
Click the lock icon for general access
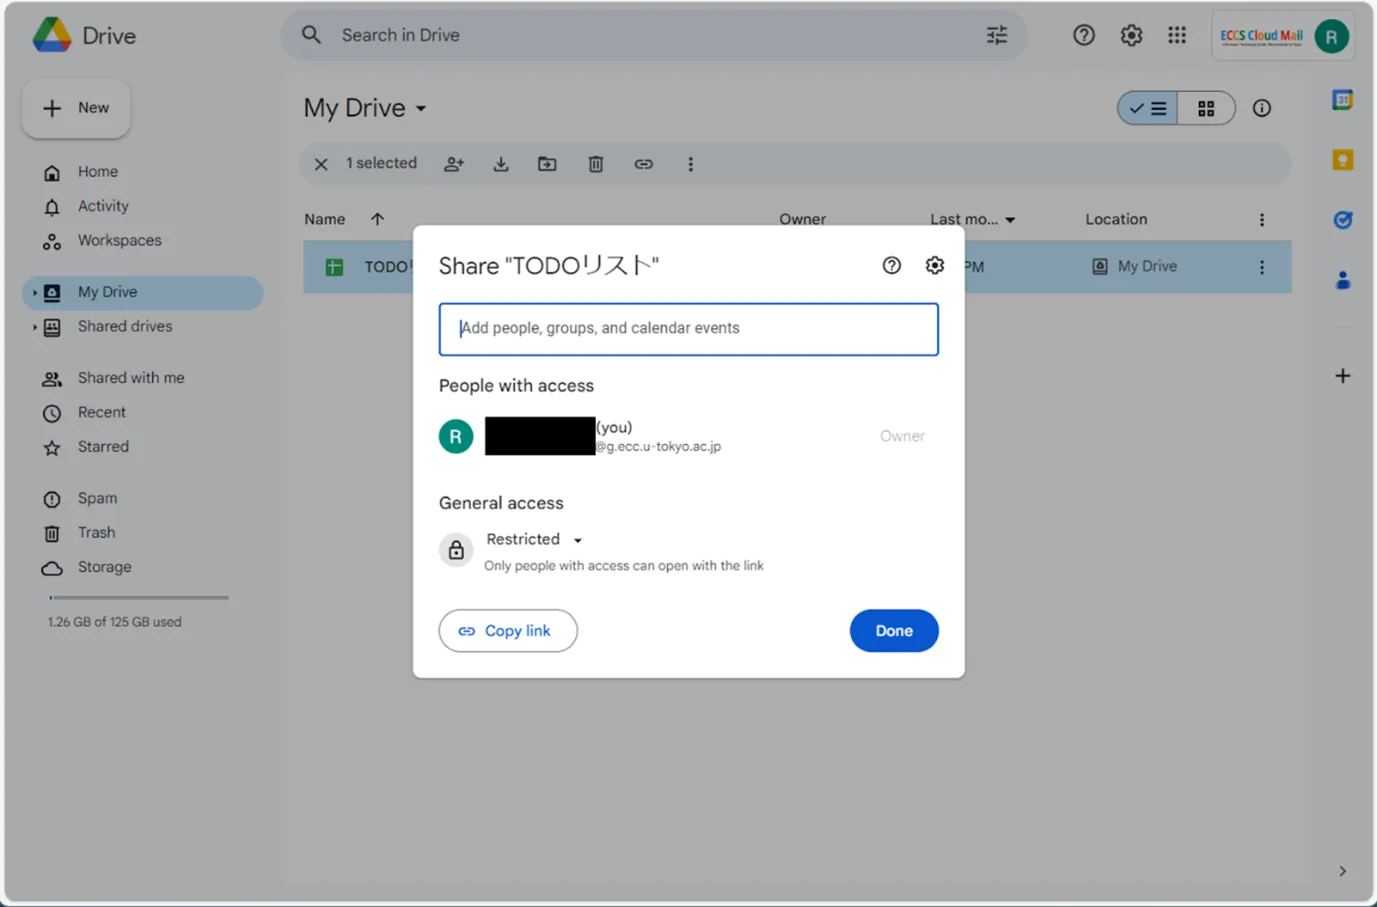pos(456,550)
